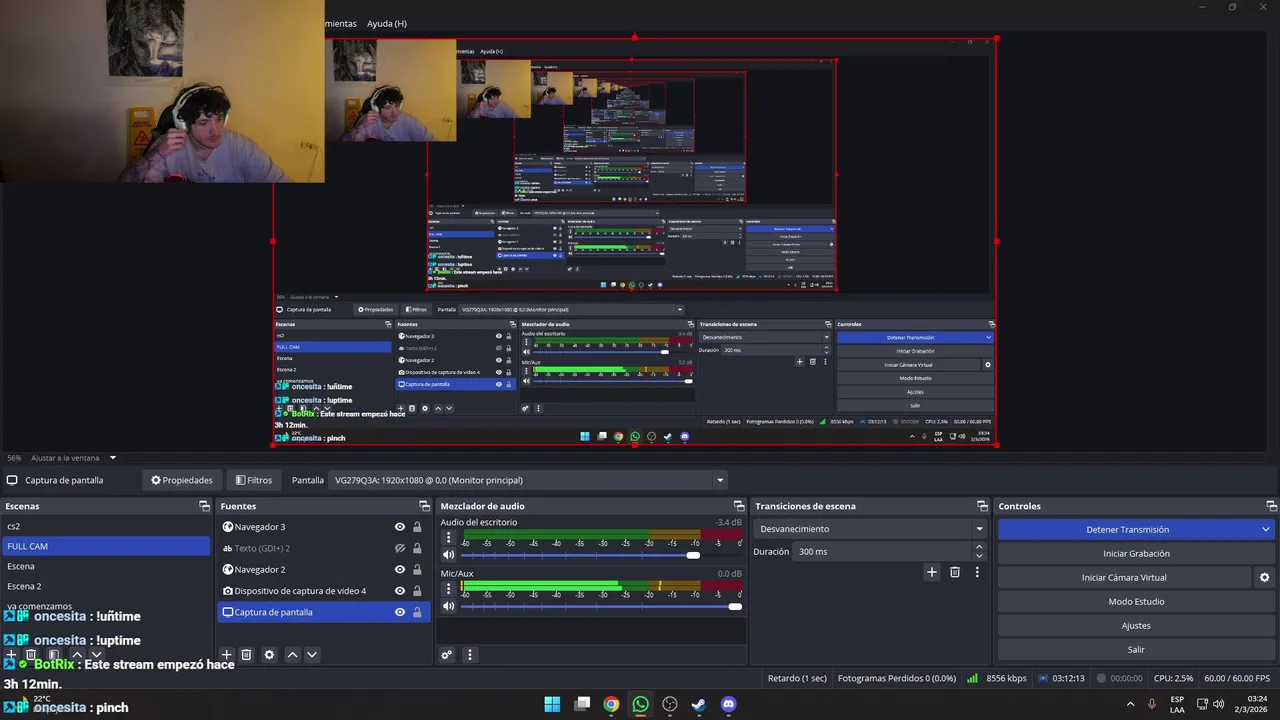Hide Dispositivo de captura de video 4 source
1280x720 pixels.
pyautogui.click(x=400, y=591)
